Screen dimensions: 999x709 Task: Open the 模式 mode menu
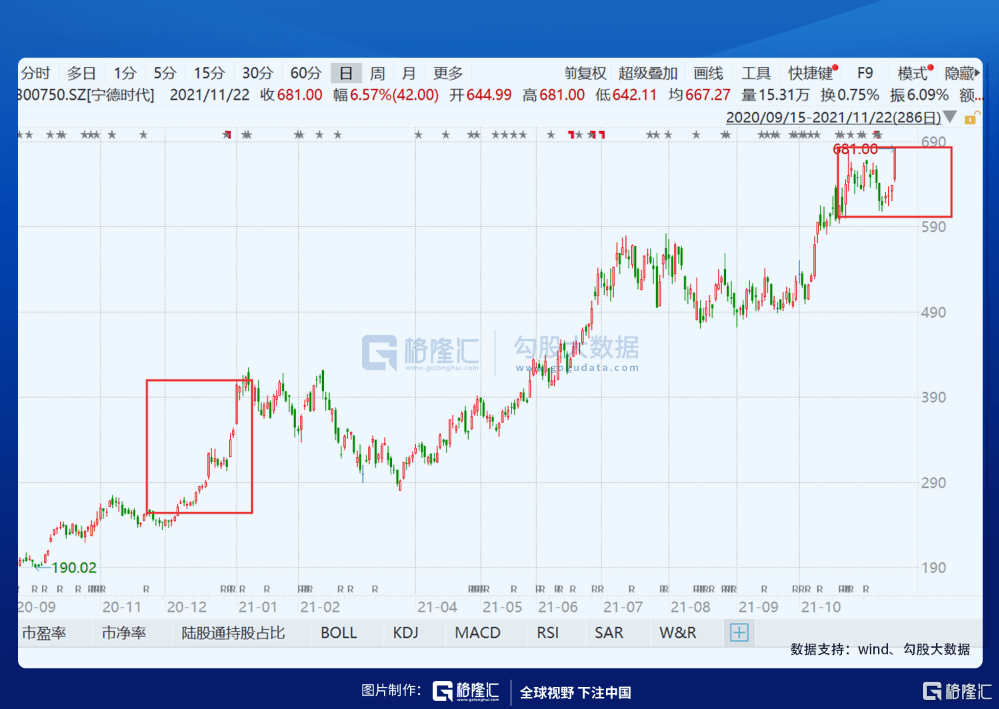912,73
